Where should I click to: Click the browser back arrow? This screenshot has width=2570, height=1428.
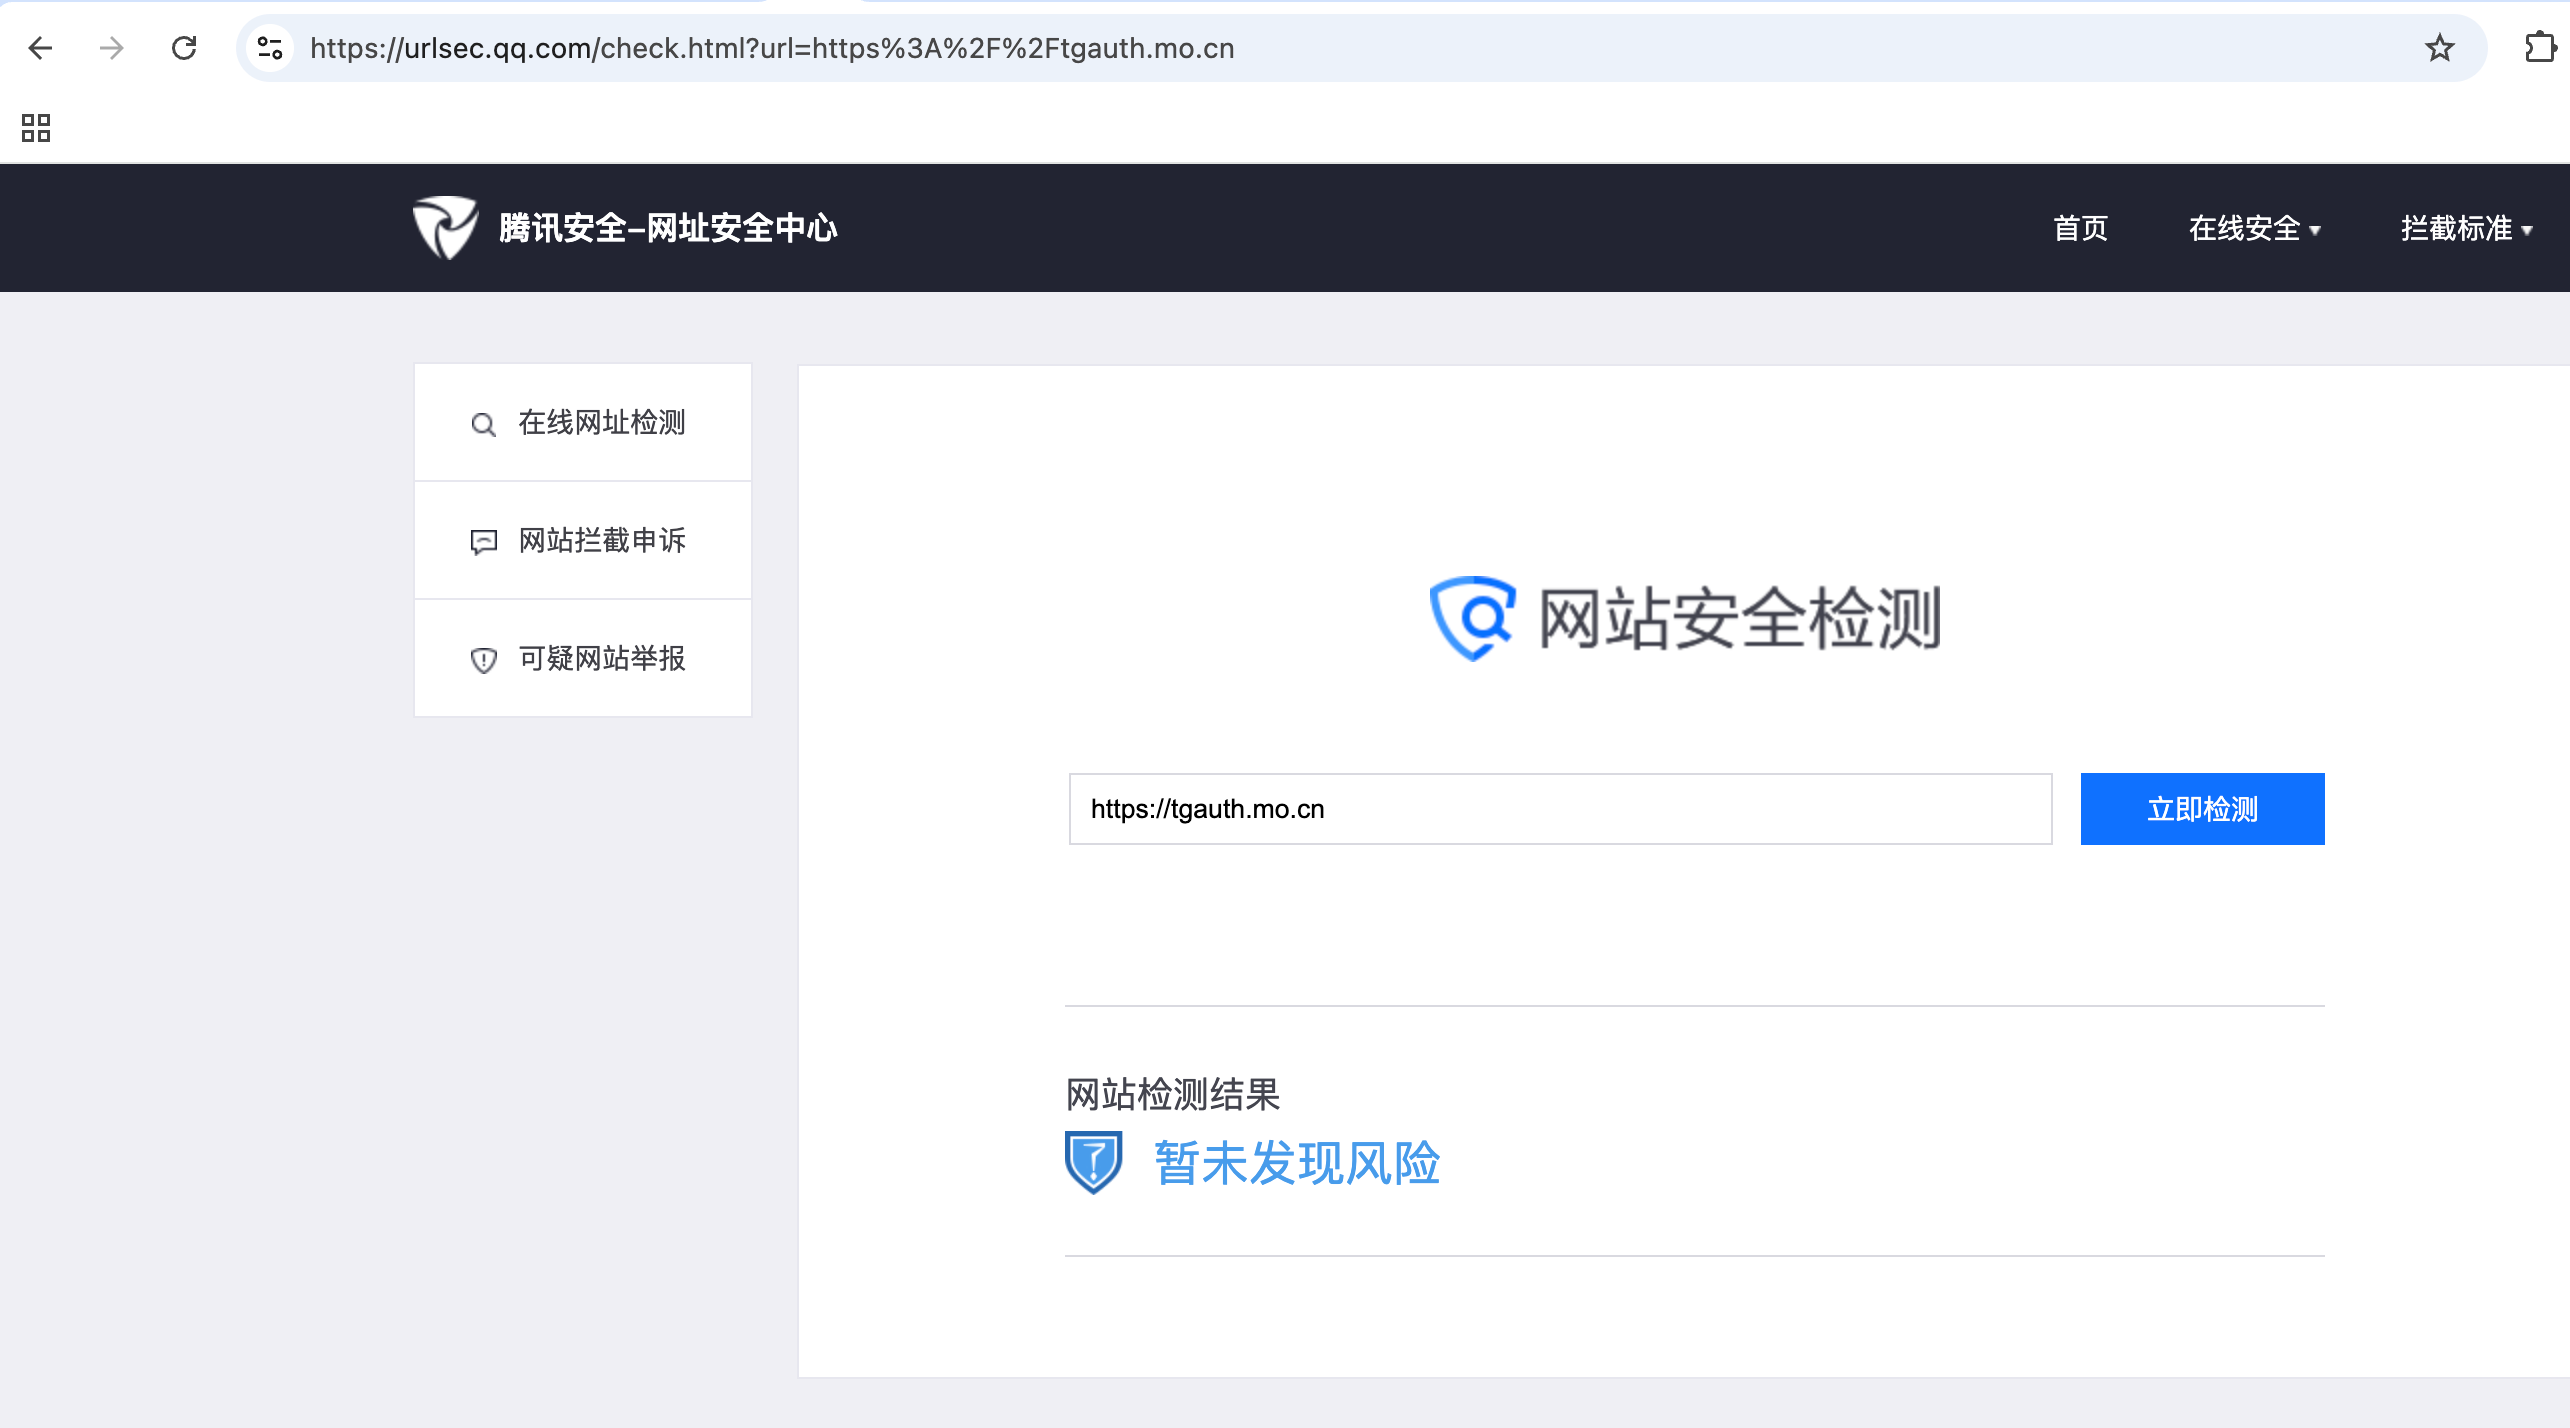[x=40, y=48]
